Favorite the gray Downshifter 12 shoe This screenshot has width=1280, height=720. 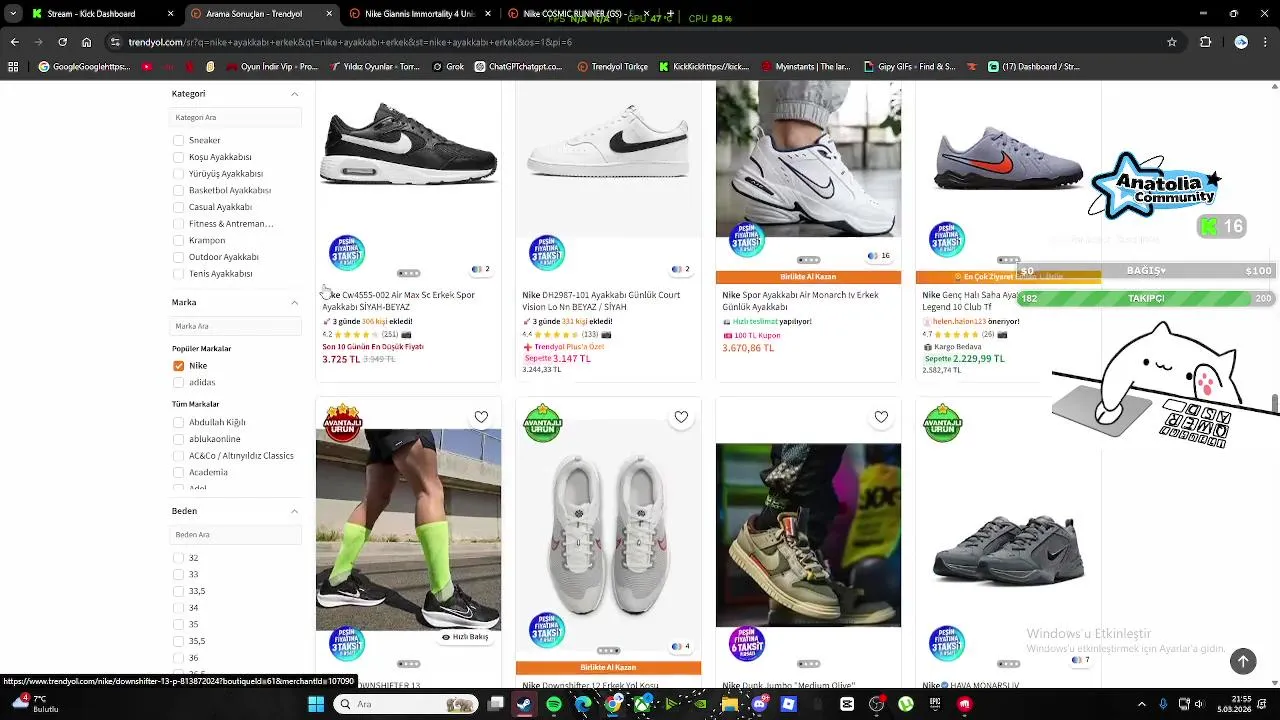point(681,417)
